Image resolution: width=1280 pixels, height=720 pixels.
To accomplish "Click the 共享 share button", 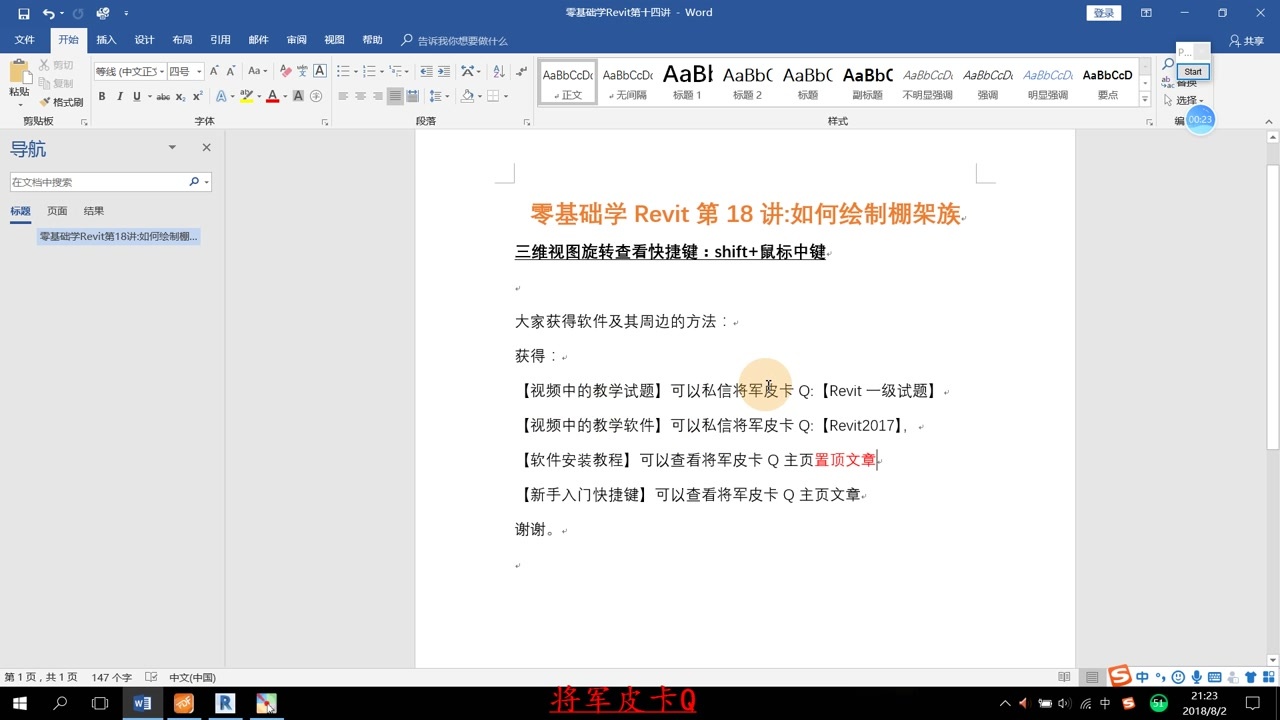I will point(1247,40).
